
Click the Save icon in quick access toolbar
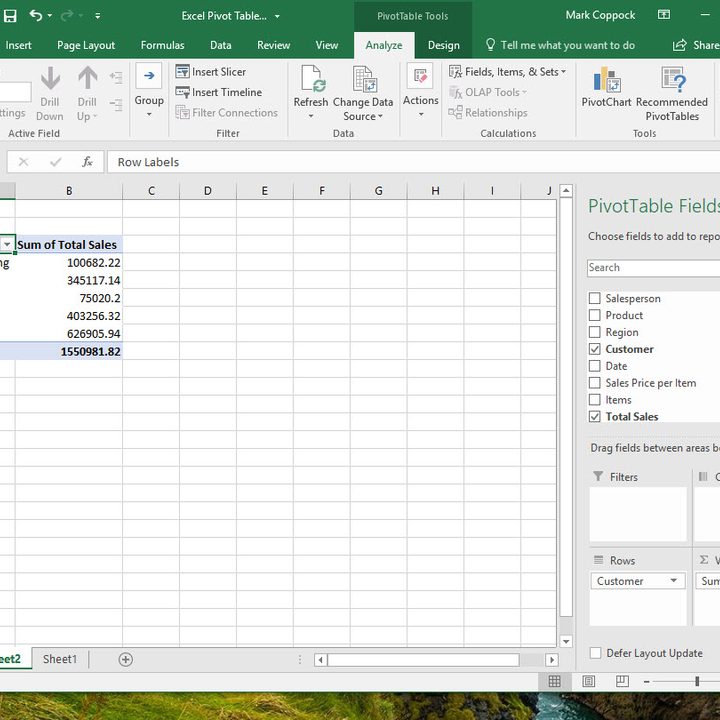10,16
